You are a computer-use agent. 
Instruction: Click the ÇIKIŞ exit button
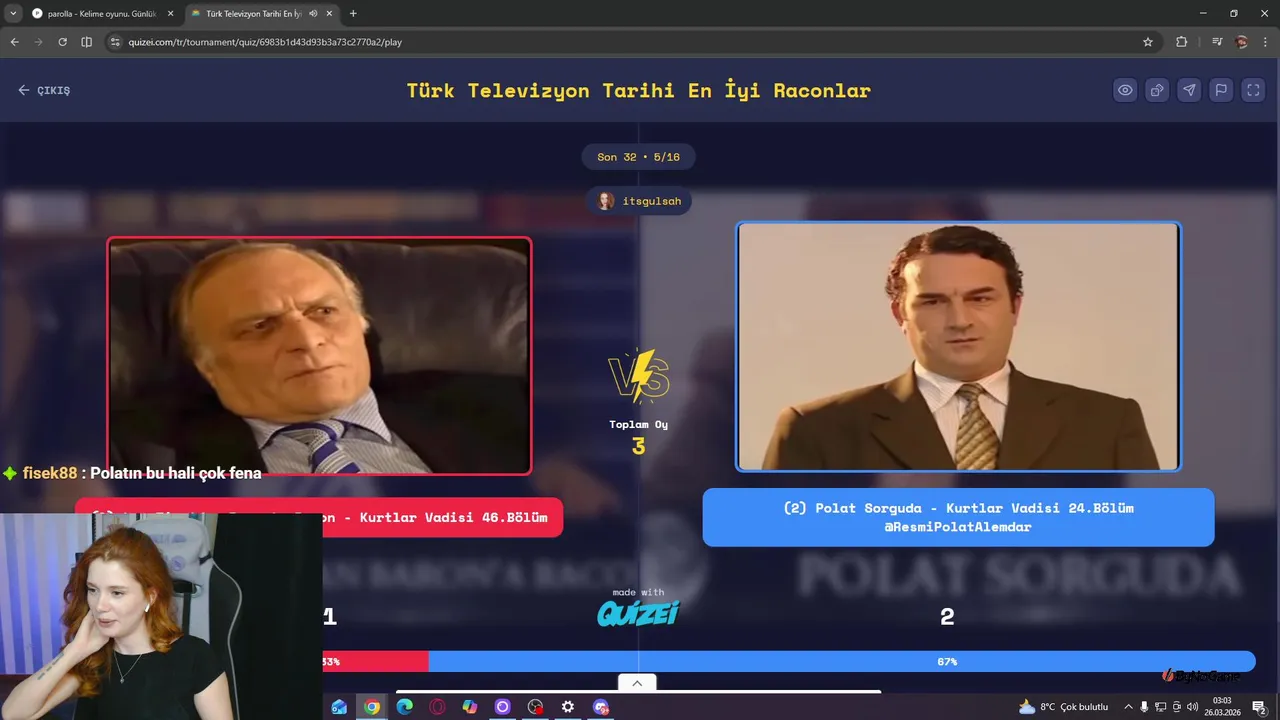[x=44, y=90]
